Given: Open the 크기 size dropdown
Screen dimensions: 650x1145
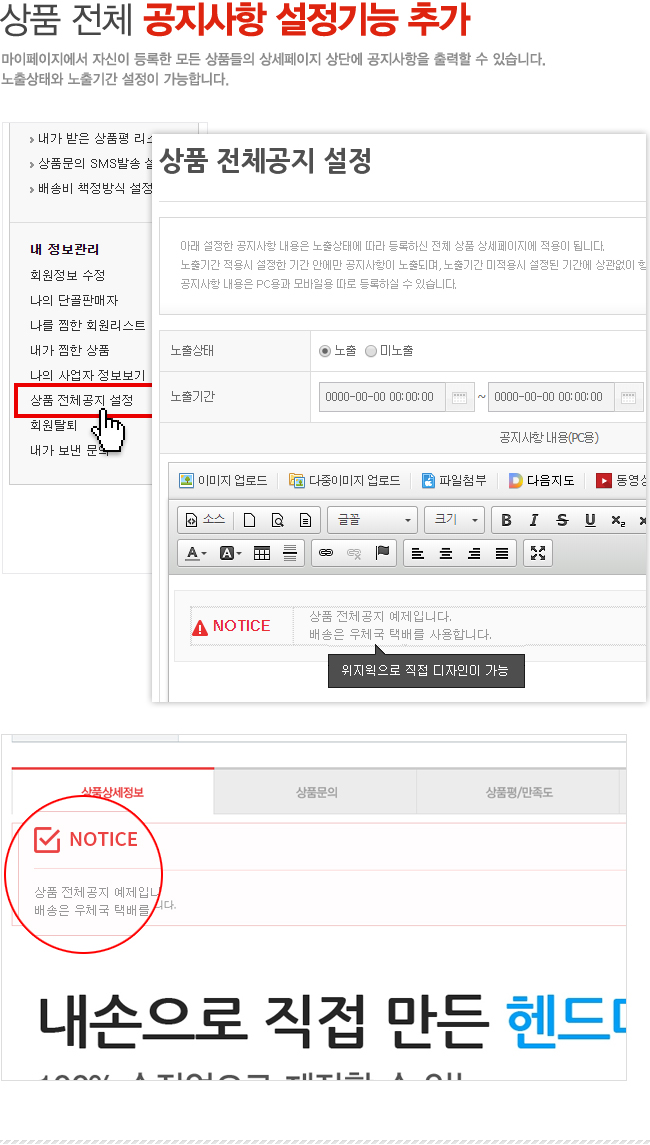Looking at the screenshot, I should coord(454,521).
